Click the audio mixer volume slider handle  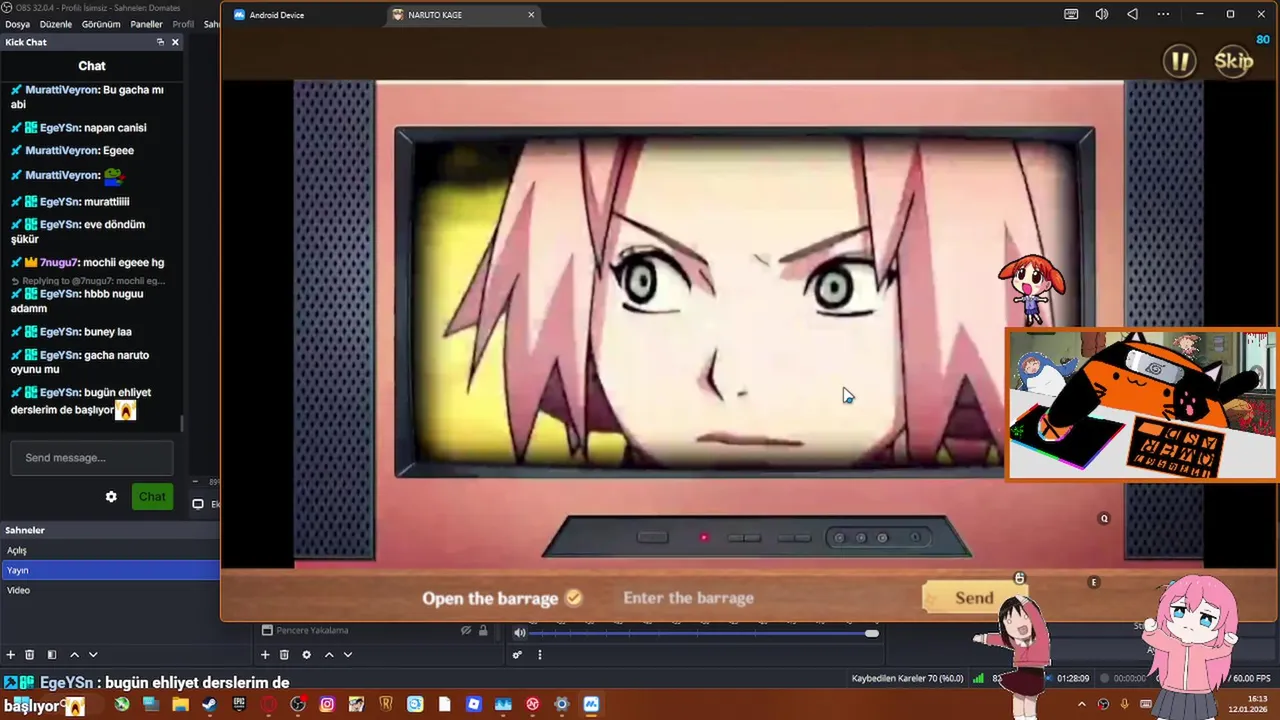[872, 633]
